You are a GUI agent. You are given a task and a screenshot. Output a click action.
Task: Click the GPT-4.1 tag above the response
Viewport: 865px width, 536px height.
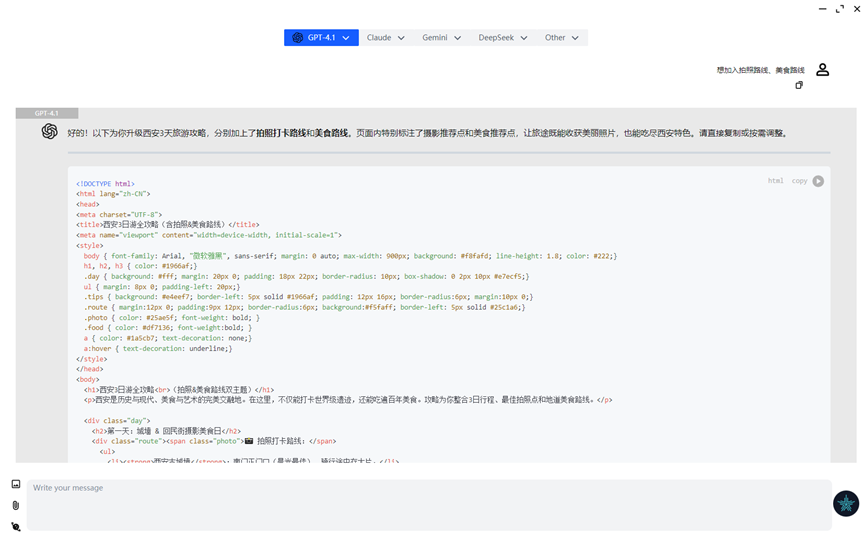(x=47, y=113)
